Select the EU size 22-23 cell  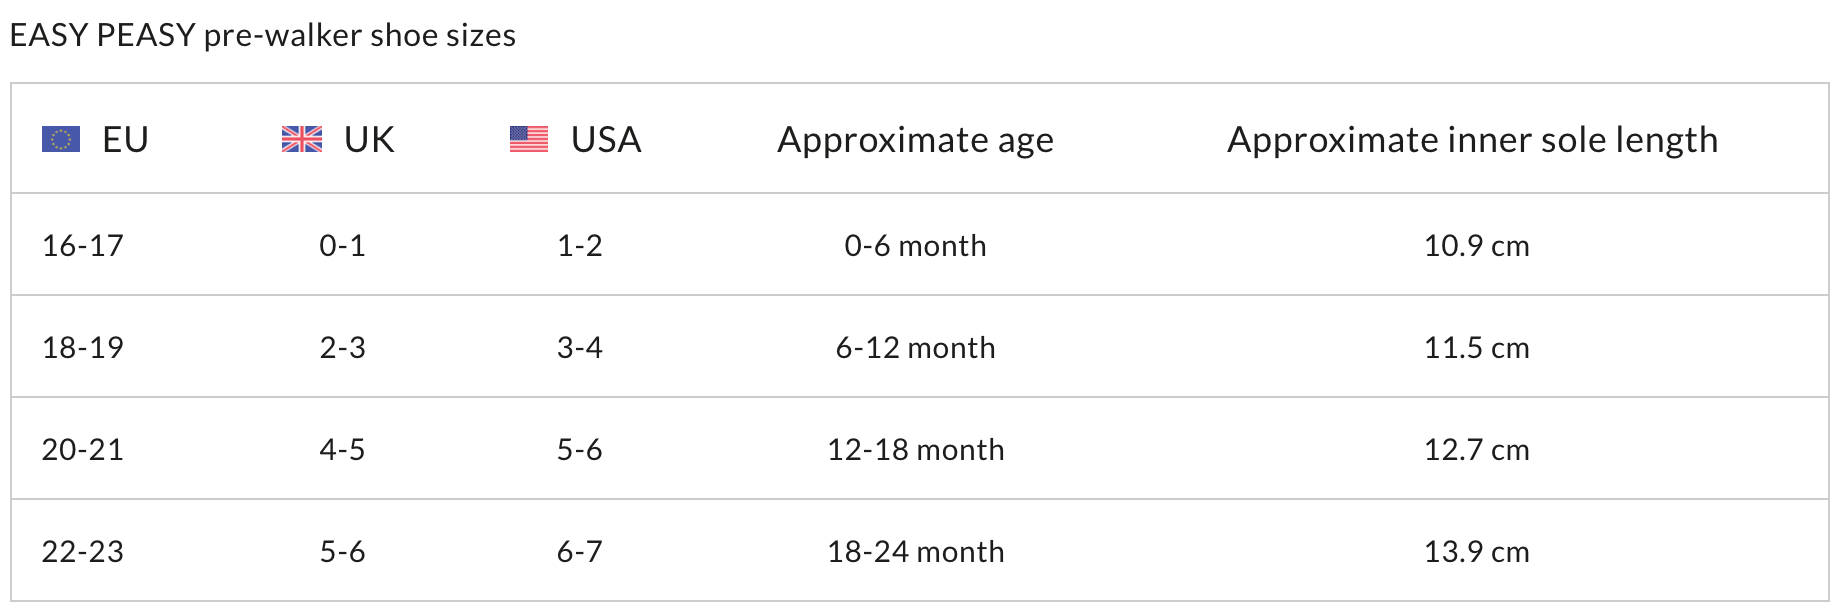pos(83,552)
